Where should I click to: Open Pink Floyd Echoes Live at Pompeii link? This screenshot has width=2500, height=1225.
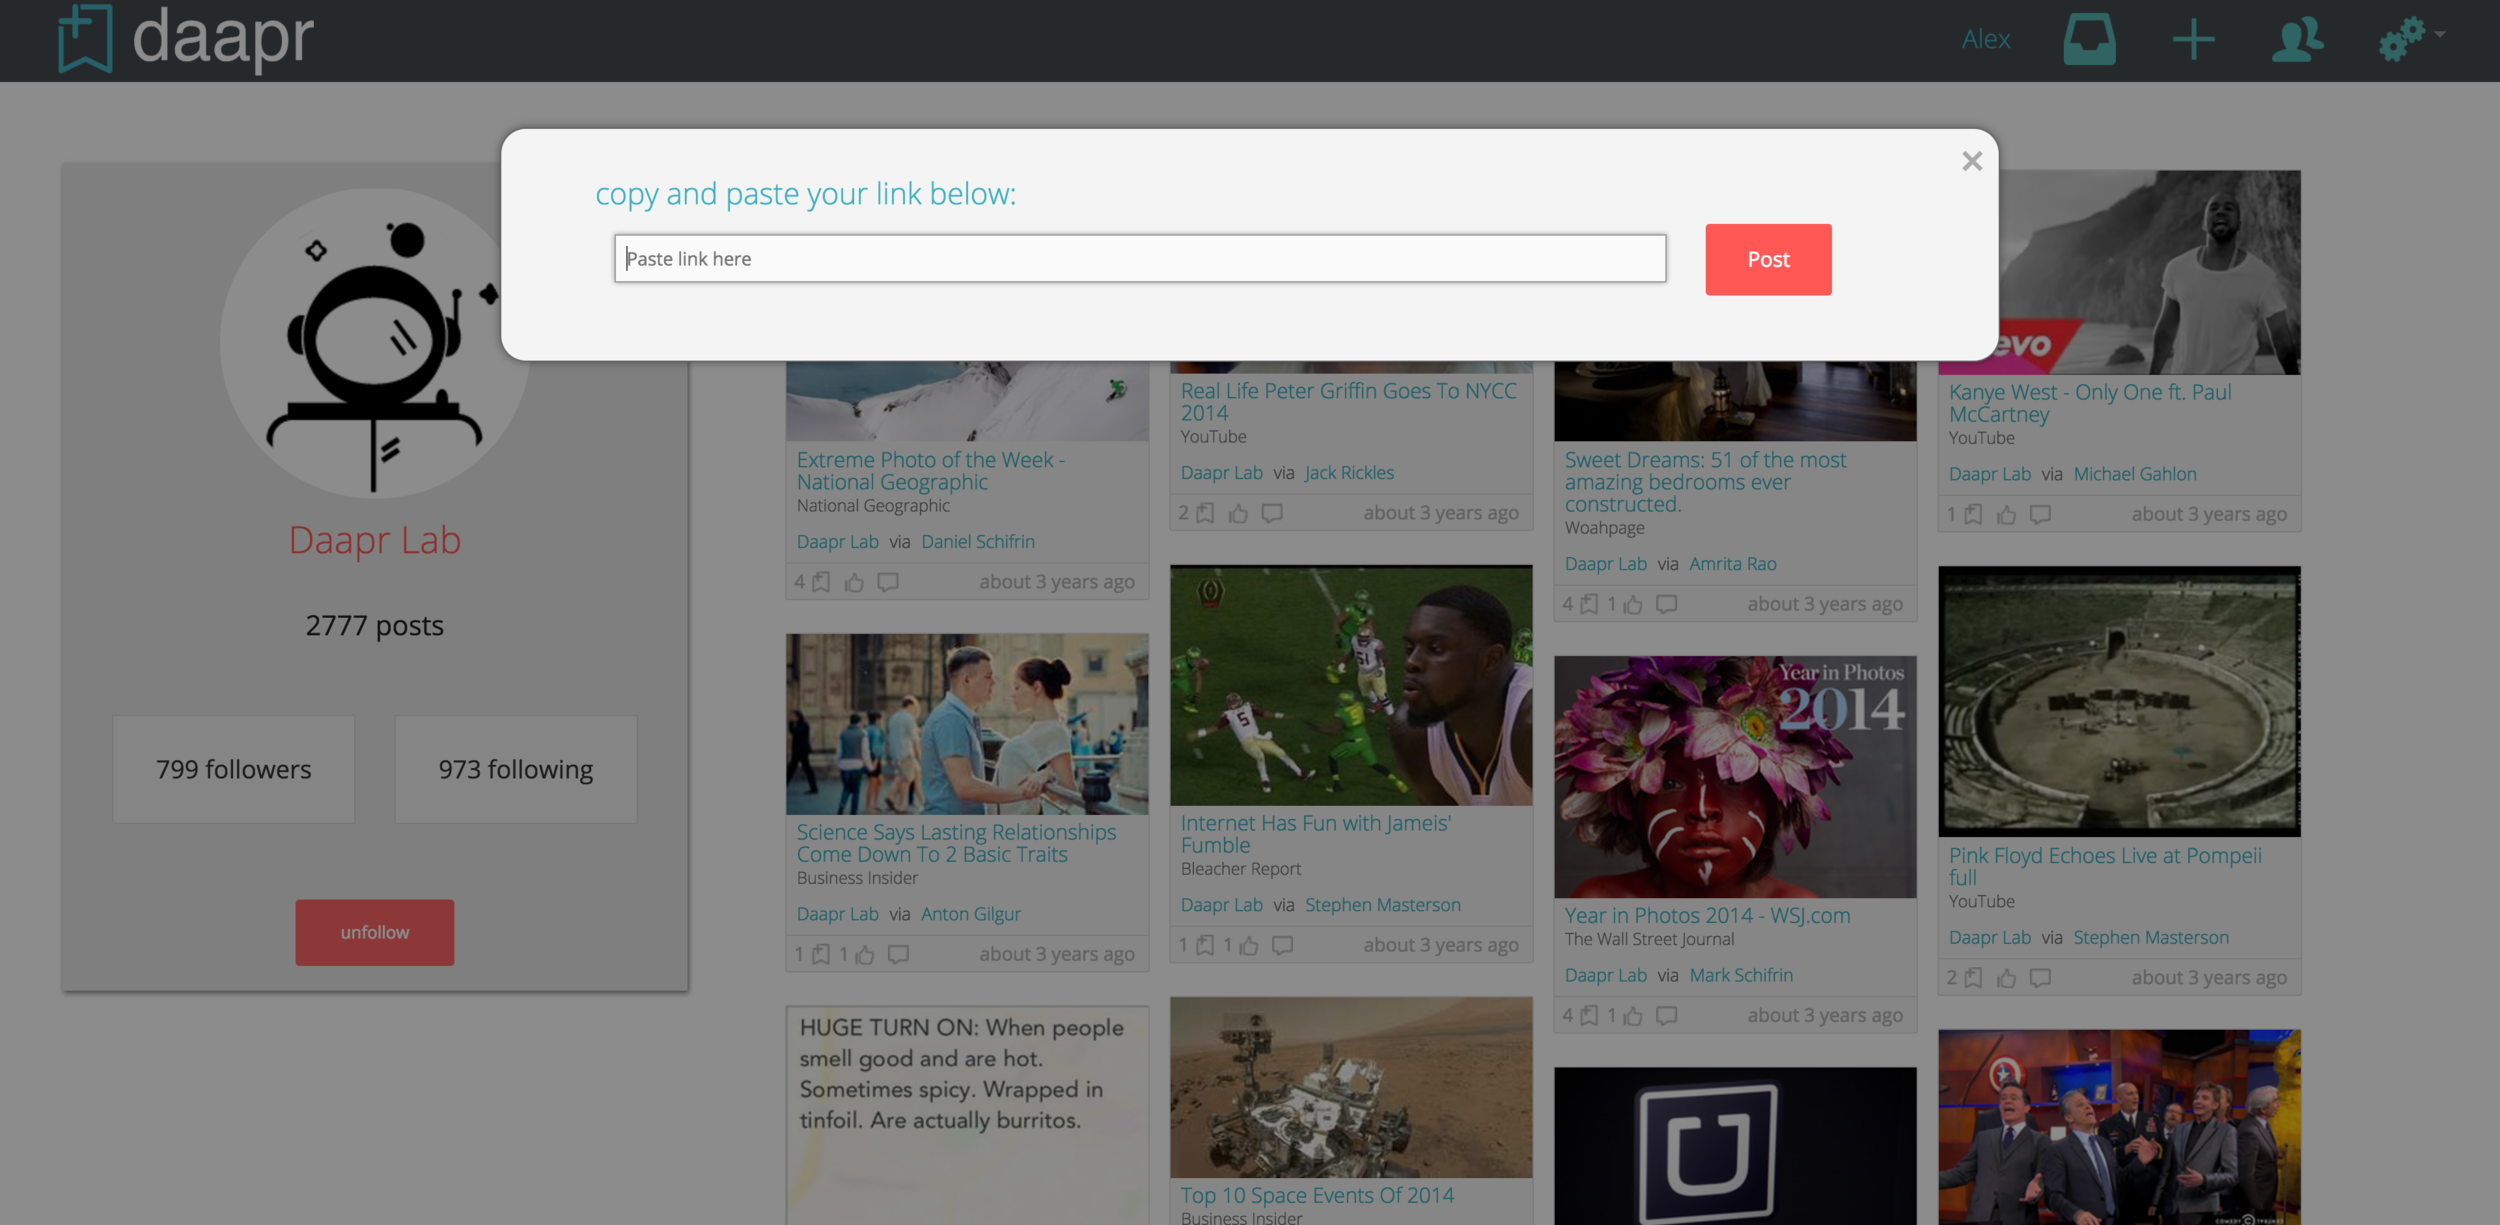(x=2104, y=866)
